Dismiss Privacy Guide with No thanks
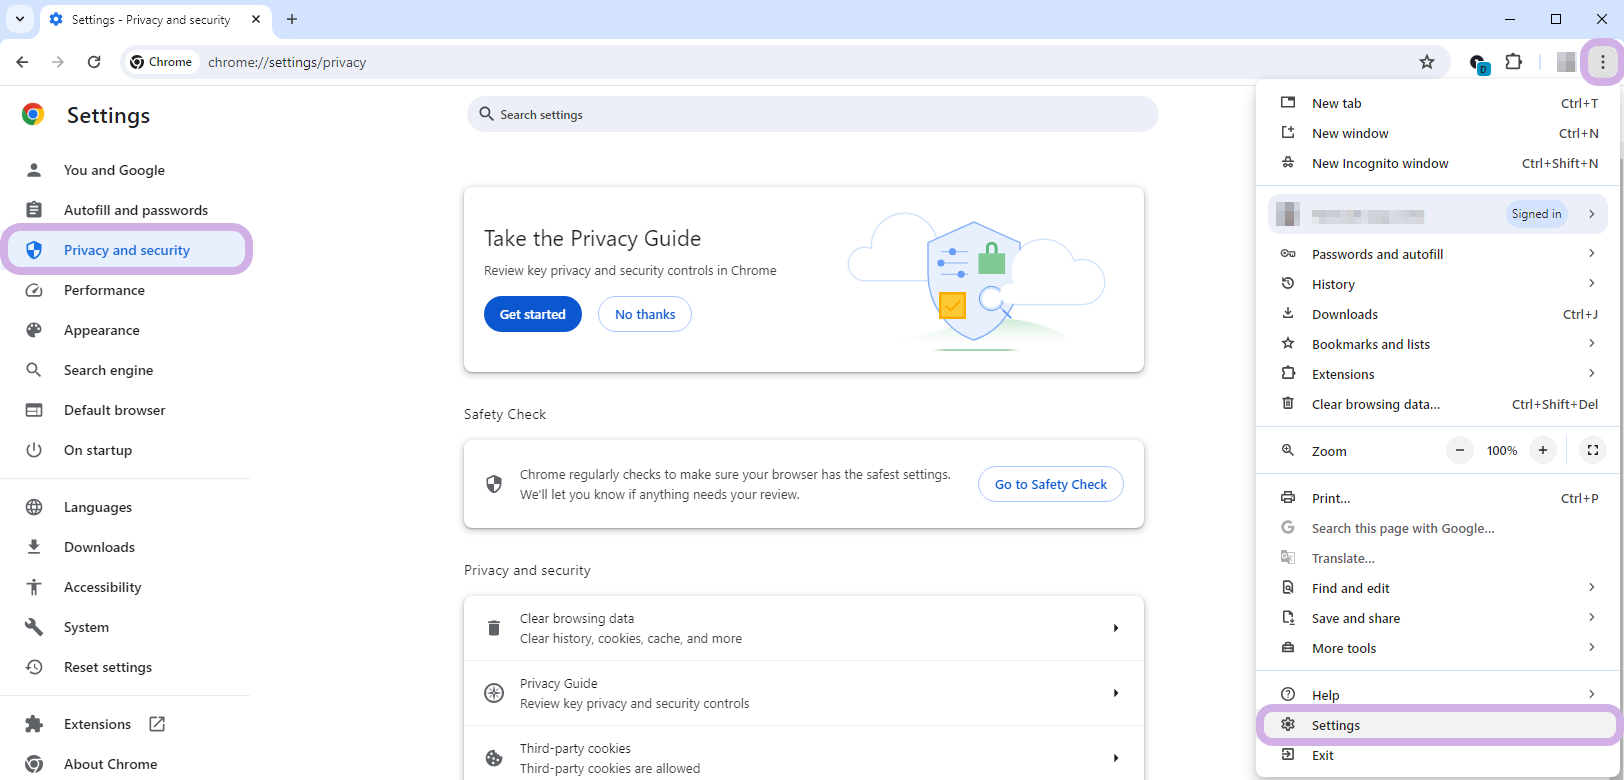 tap(645, 314)
